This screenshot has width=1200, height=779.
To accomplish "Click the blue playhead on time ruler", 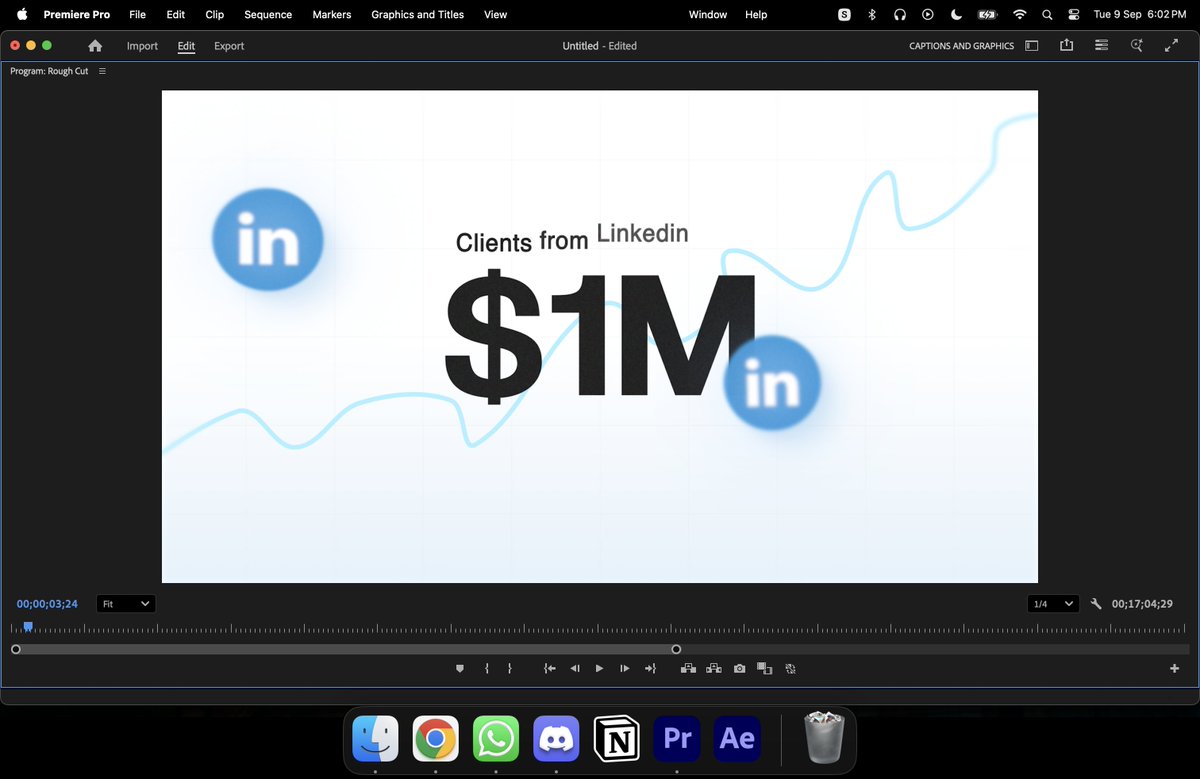I will (28, 627).
